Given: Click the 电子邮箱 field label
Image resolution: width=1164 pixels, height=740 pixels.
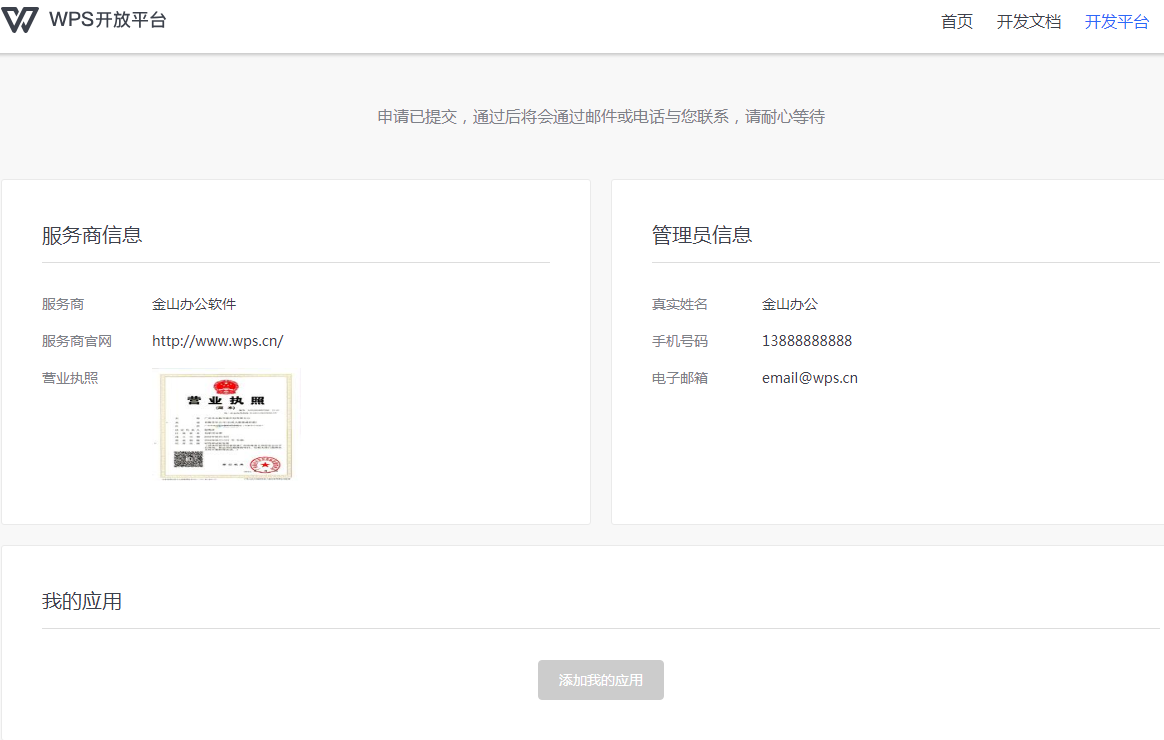Looking at the screenshot, I should click(679, 378).
